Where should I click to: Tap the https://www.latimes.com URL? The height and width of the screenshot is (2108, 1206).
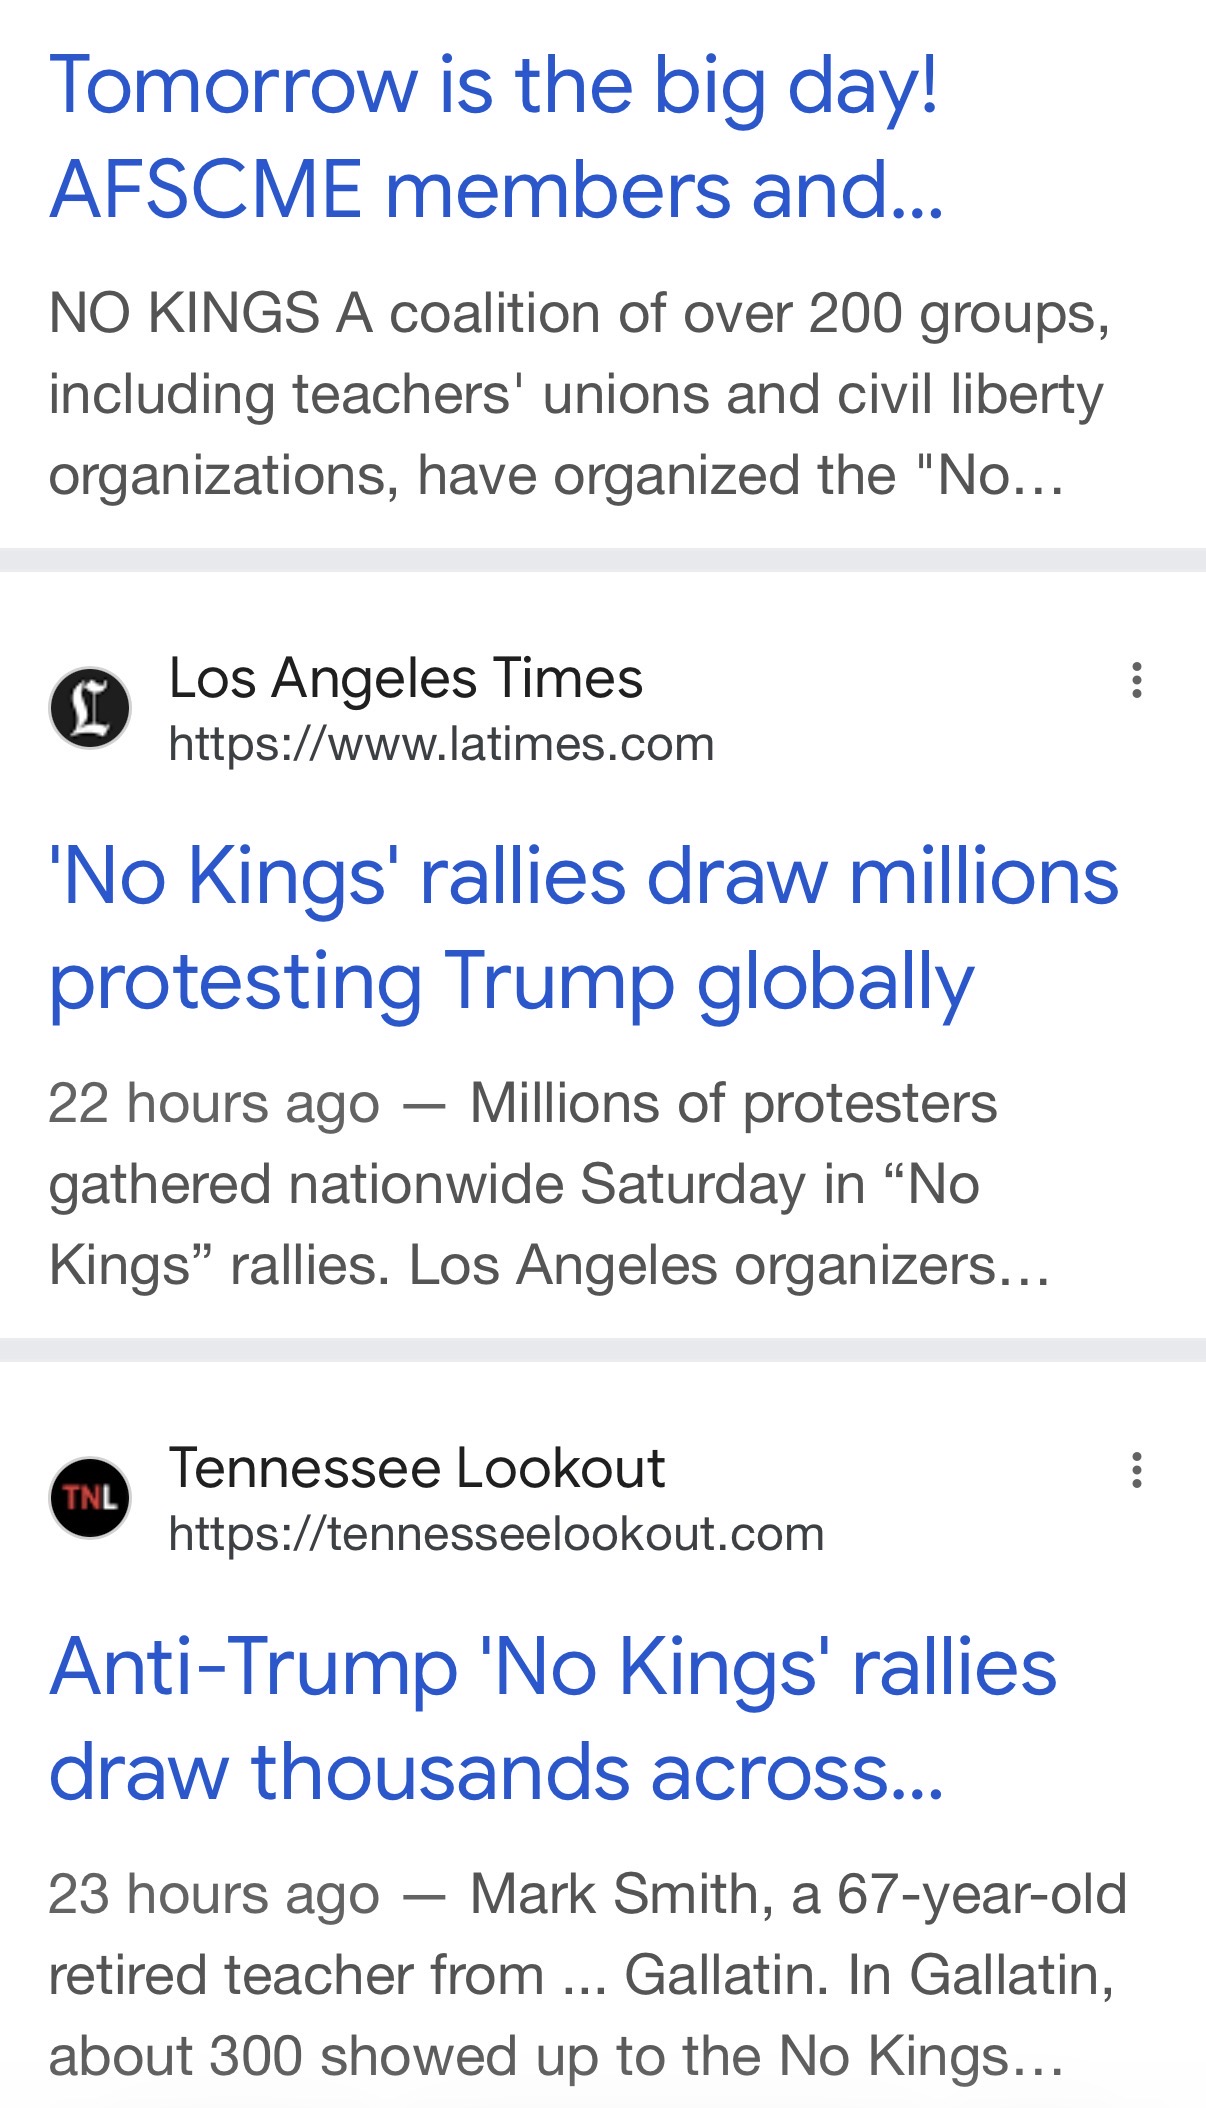[x=441, y=745]
